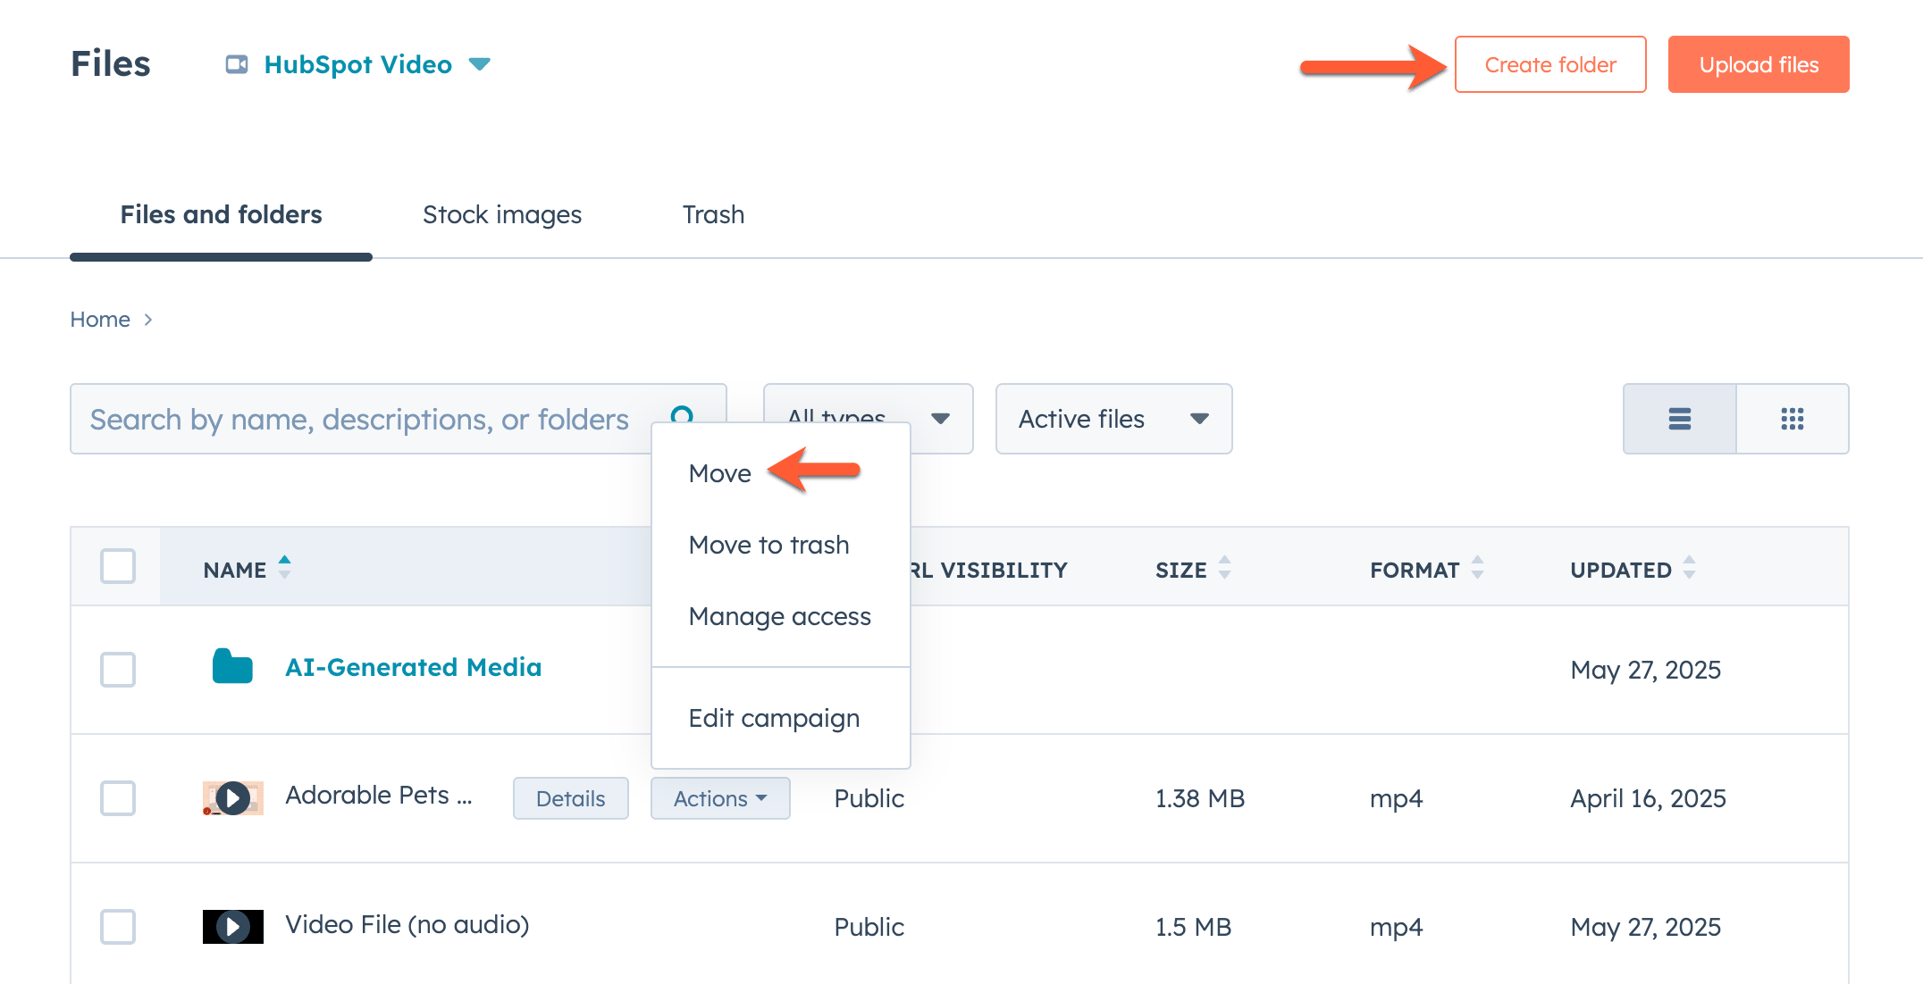This screenshot has width=1923, height=984.
Task: Navigate to Home via the breadcrumb
Action: coord(99,319)
